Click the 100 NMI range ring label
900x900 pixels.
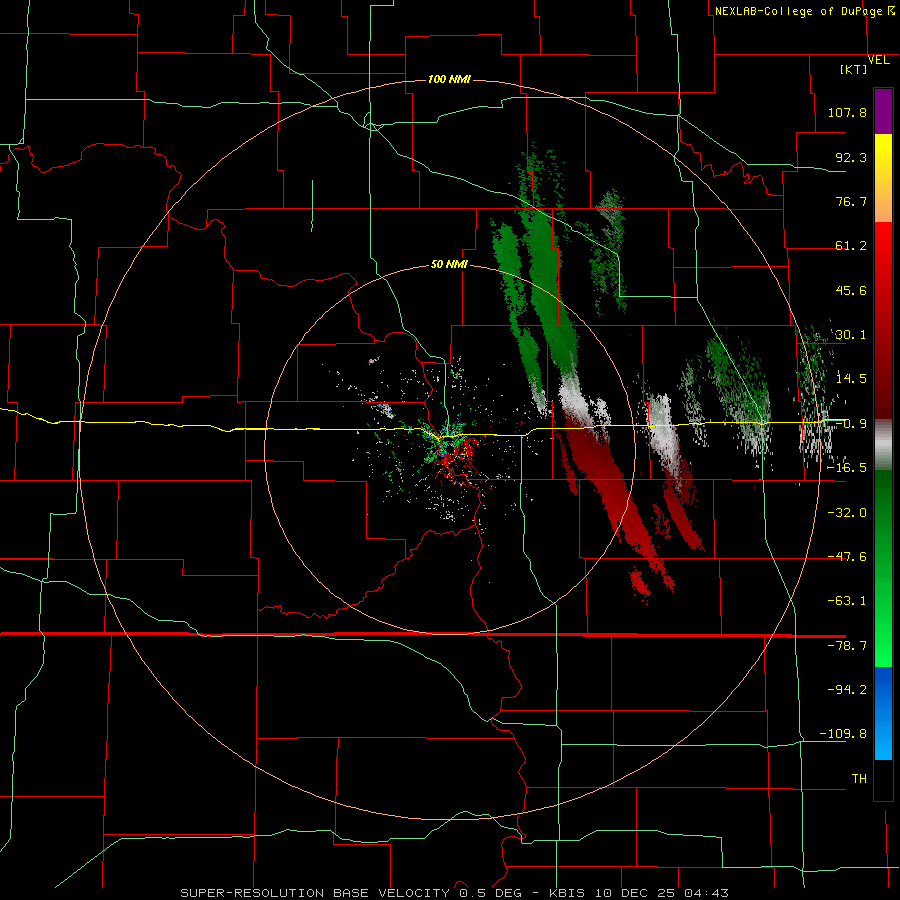(449, 79)
